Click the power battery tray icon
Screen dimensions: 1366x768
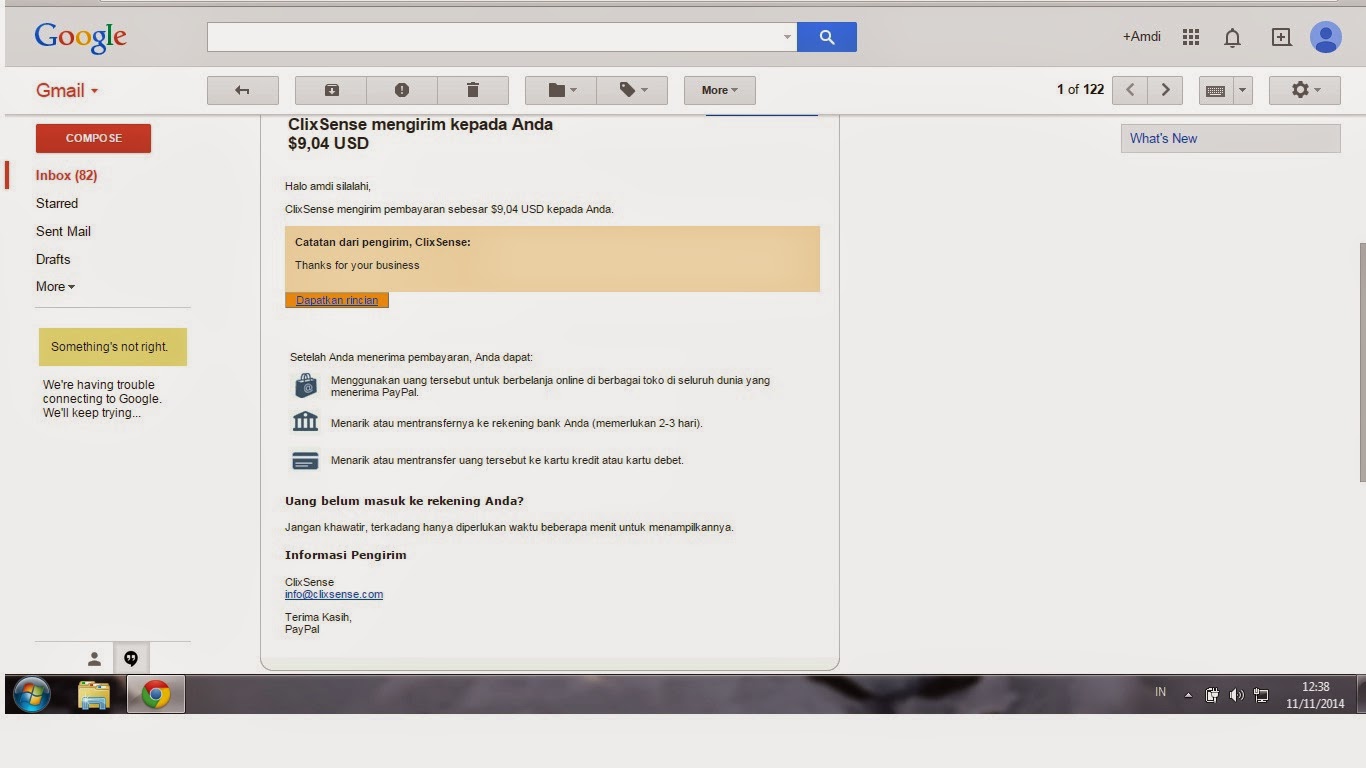1212,695
